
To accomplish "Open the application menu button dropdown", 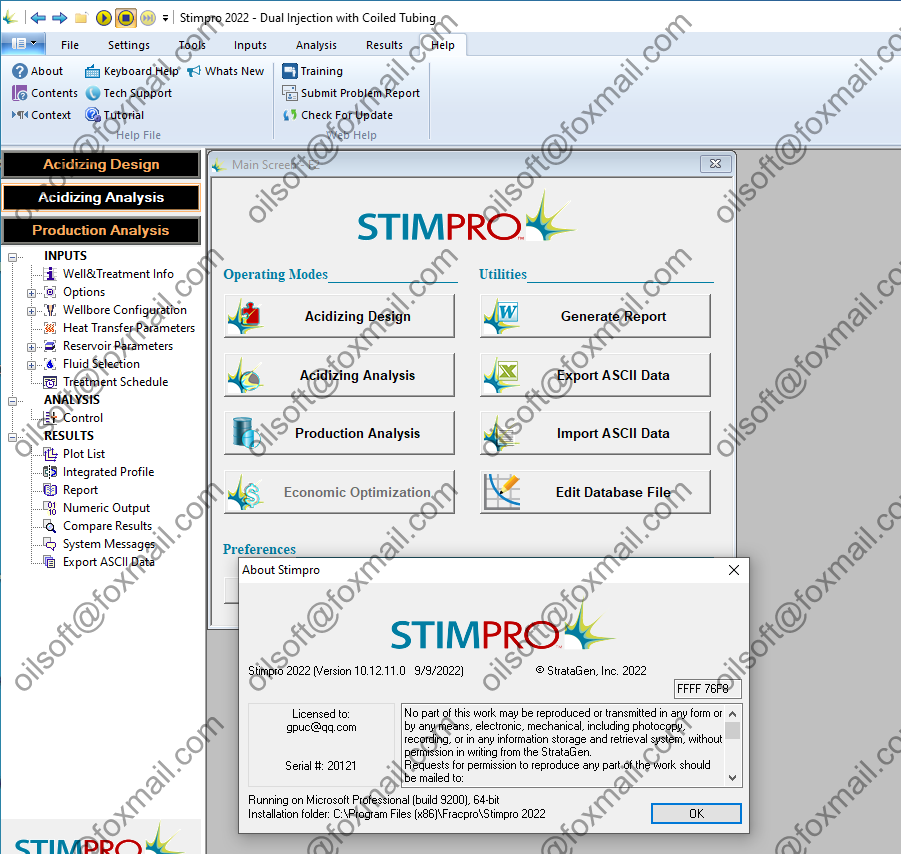I will click(24, 44).
